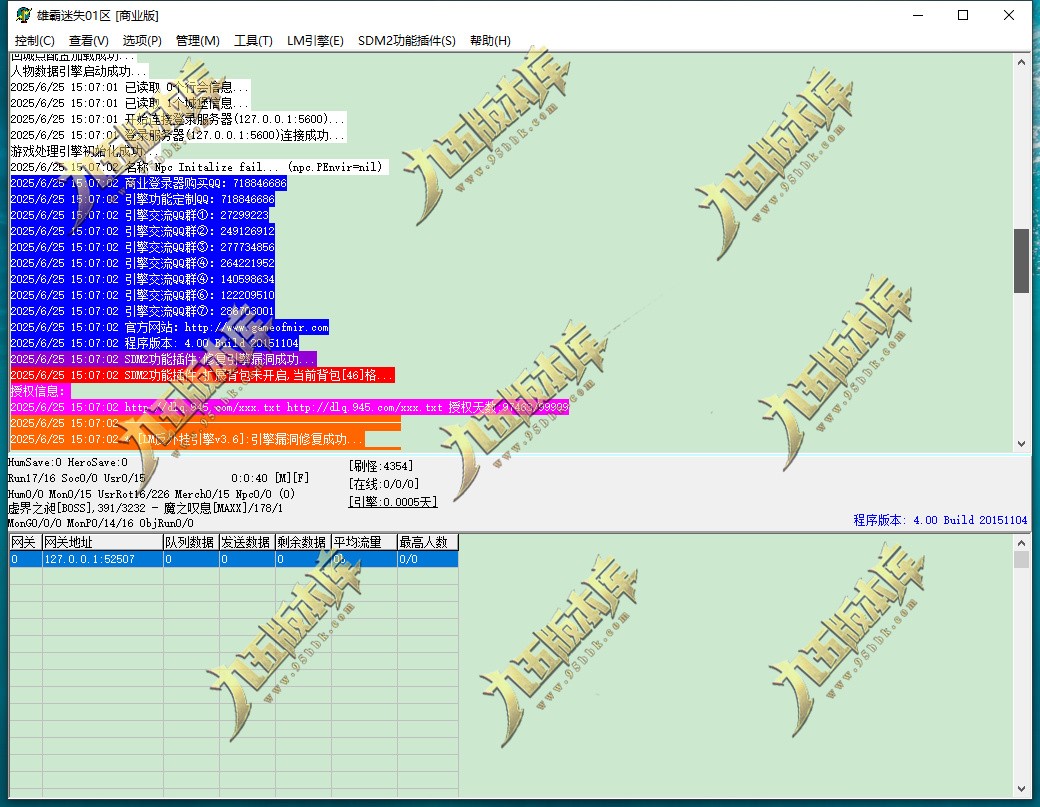1040x807 pixels.
Task: Click the 发送数据 column header
Action: click(247, 542)
